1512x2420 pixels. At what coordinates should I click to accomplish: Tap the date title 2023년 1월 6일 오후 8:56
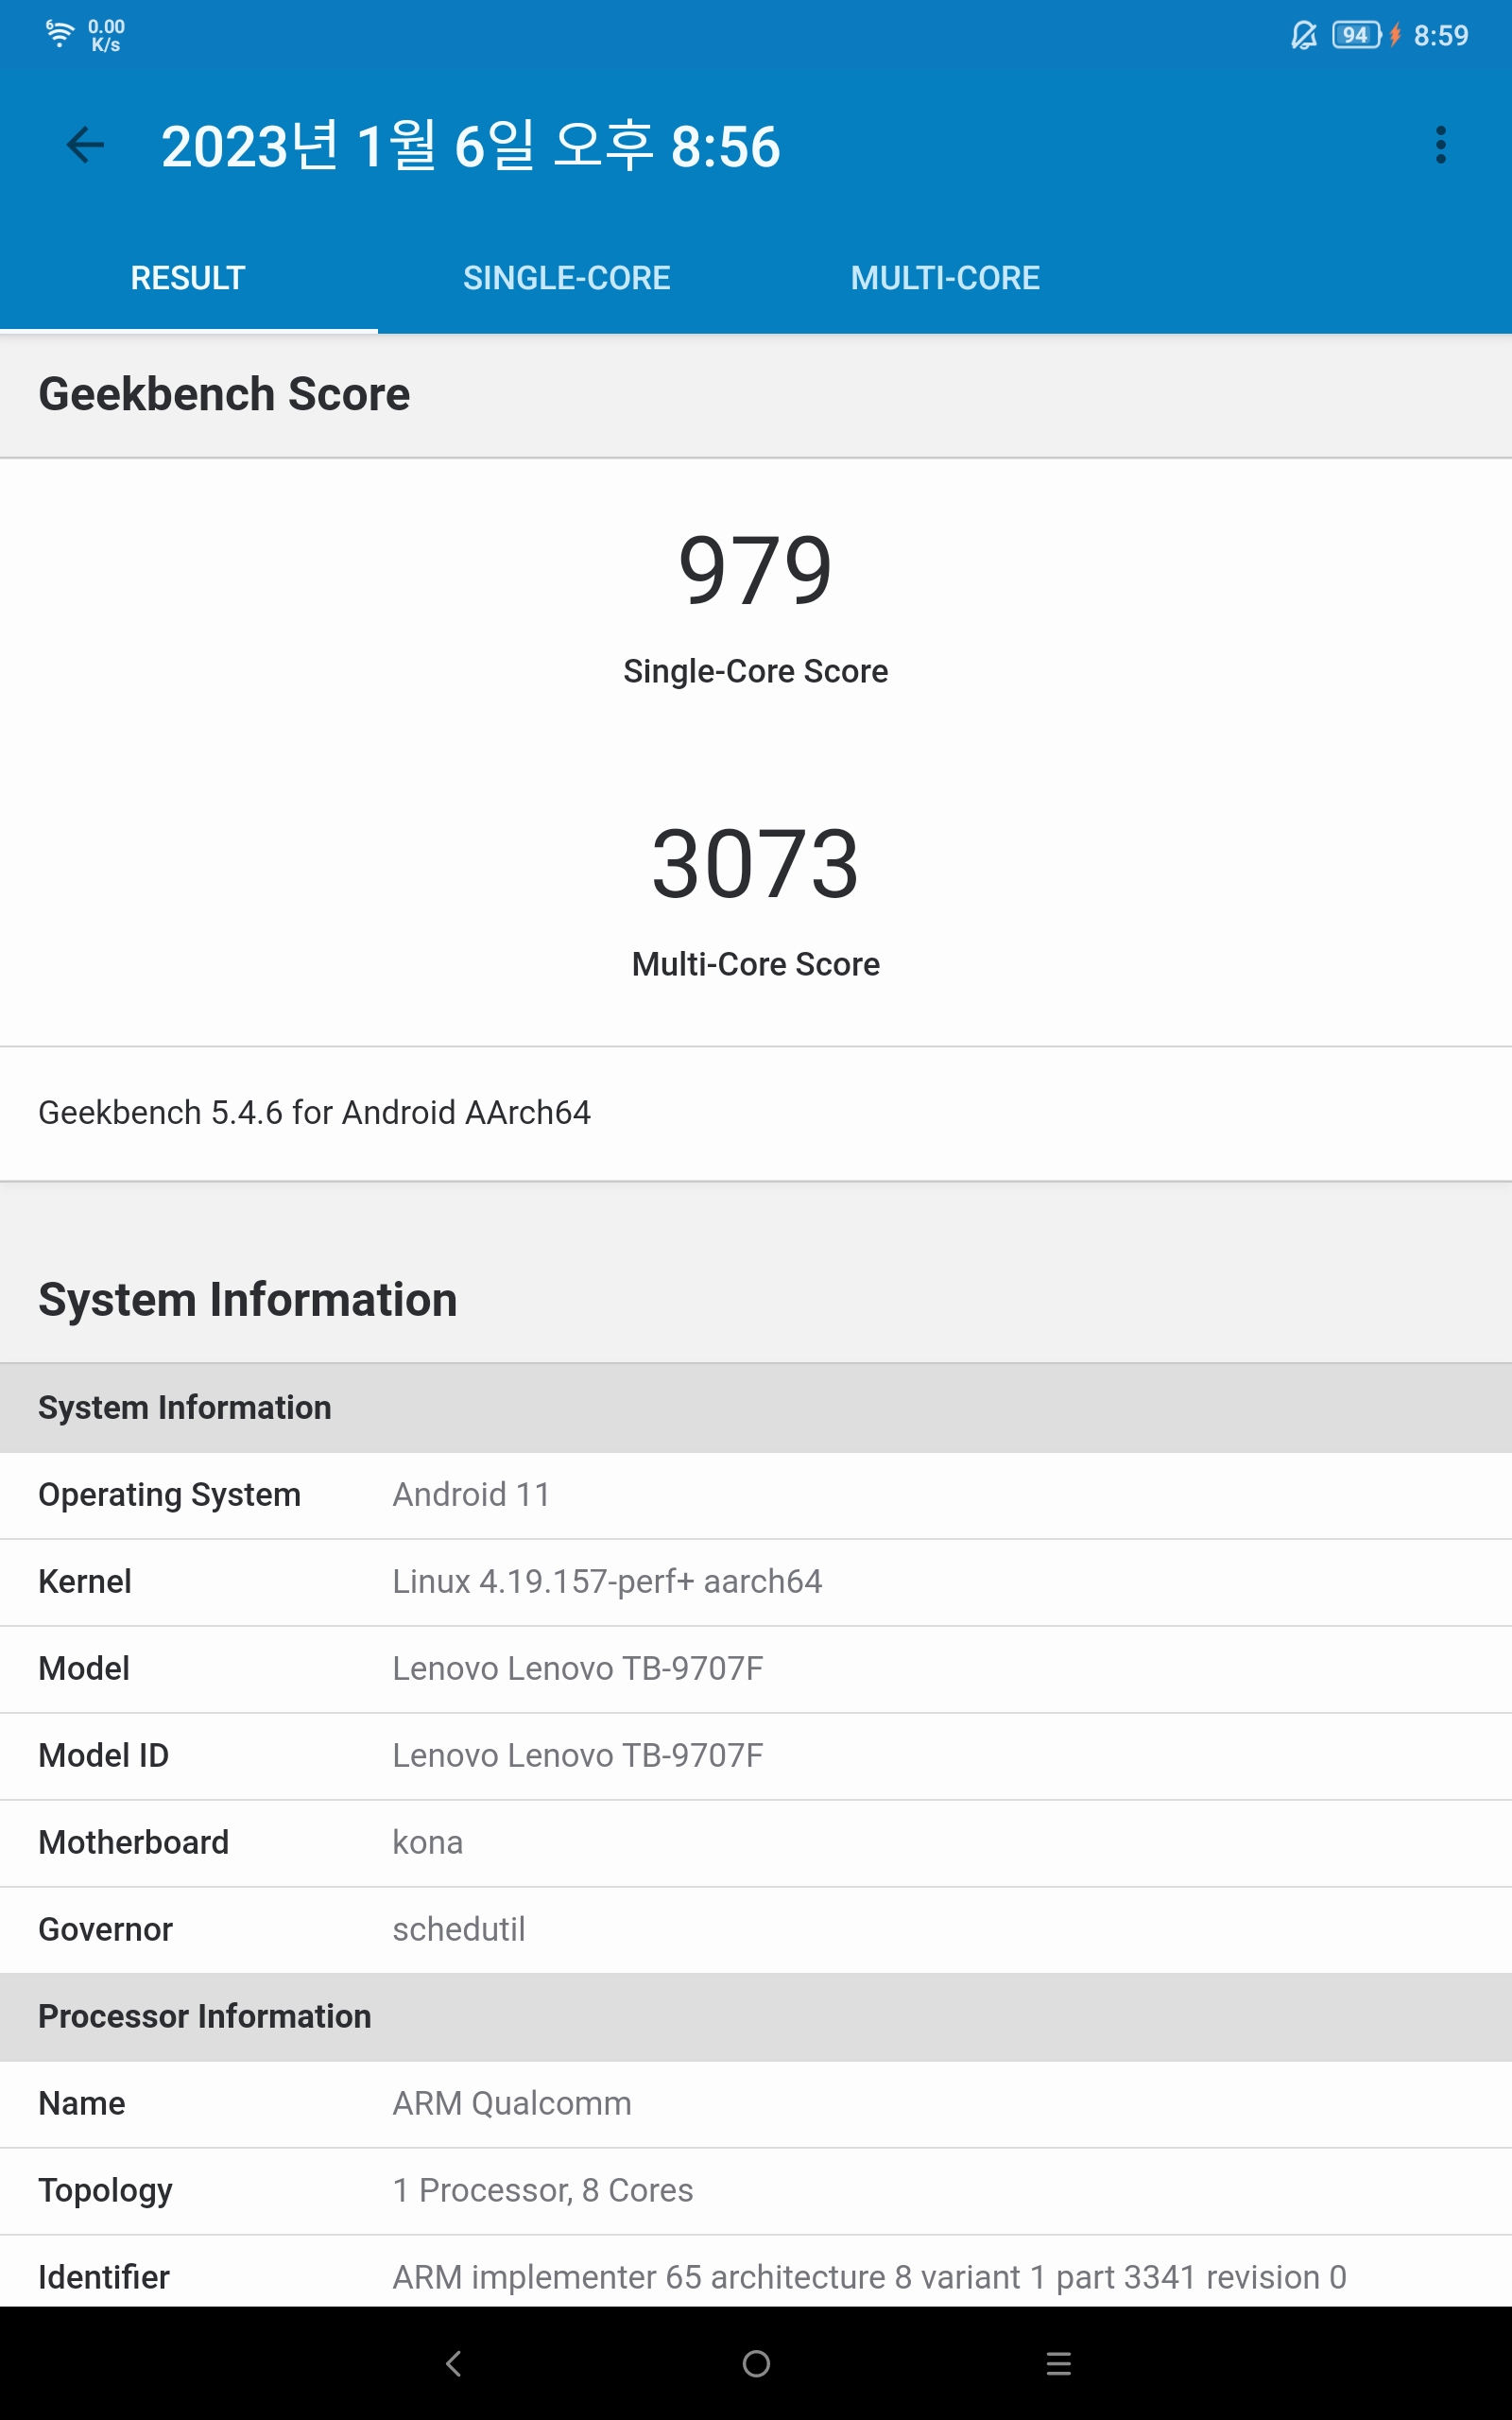click(x=470, y=146)
